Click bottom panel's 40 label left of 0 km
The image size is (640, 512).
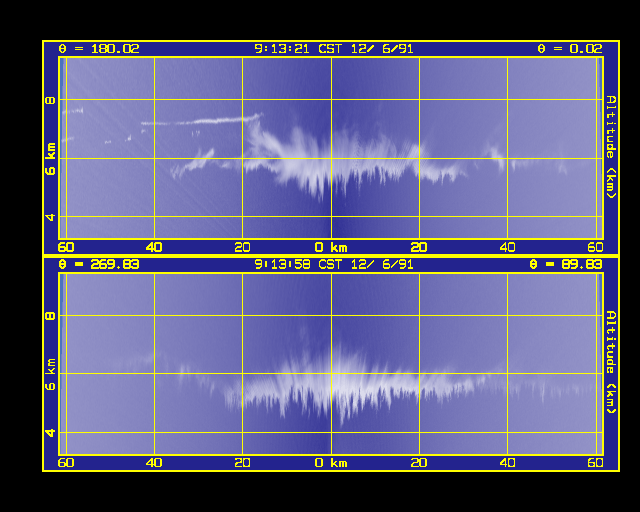[154, 463]
